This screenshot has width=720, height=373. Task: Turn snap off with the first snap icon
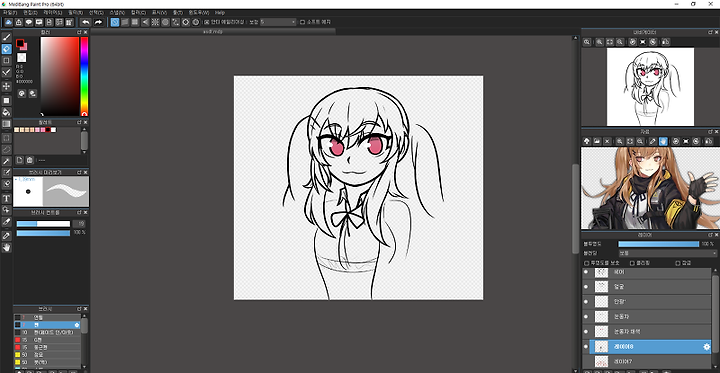tap(115, 22)
